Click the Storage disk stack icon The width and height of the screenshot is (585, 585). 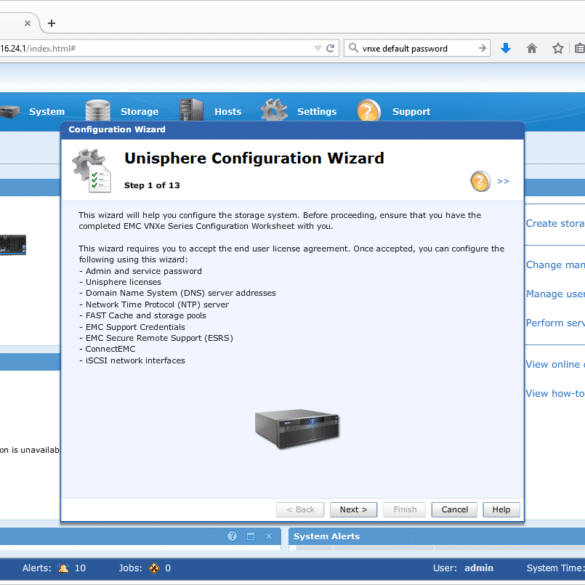click(98, 110)
